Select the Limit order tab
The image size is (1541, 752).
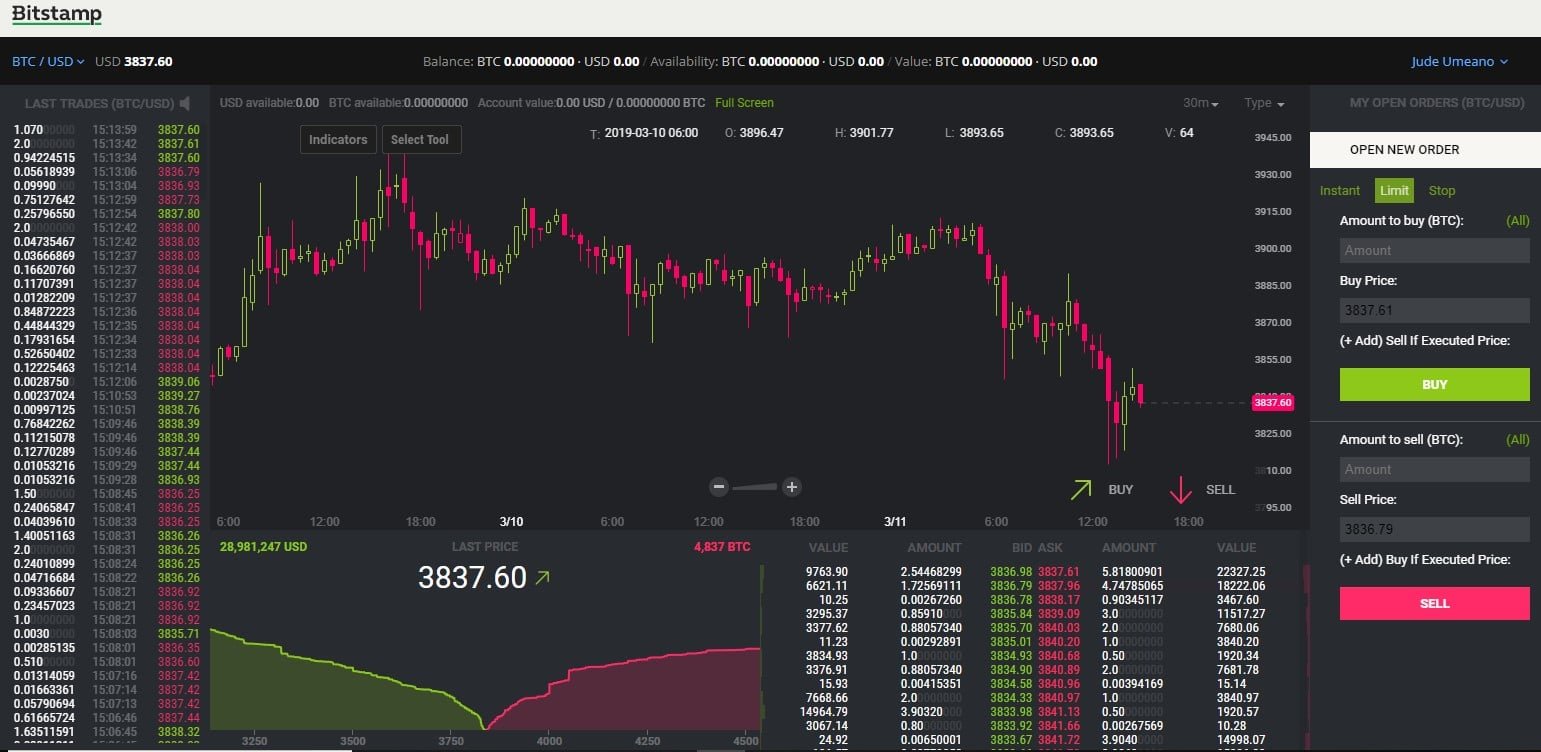click(x=1394, y=190)
